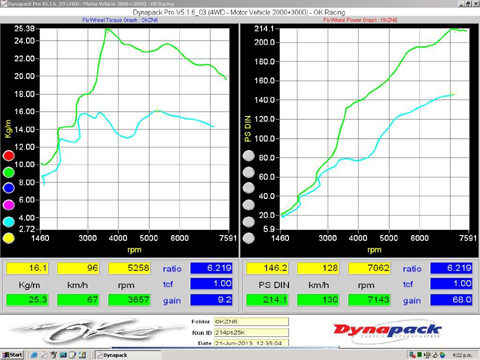Click the bottommost gray circle beside the power graph

[x=249, y=238]
